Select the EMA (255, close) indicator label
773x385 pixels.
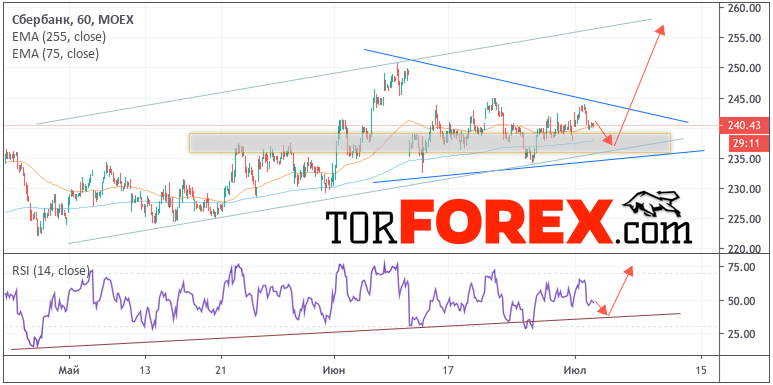58,36
